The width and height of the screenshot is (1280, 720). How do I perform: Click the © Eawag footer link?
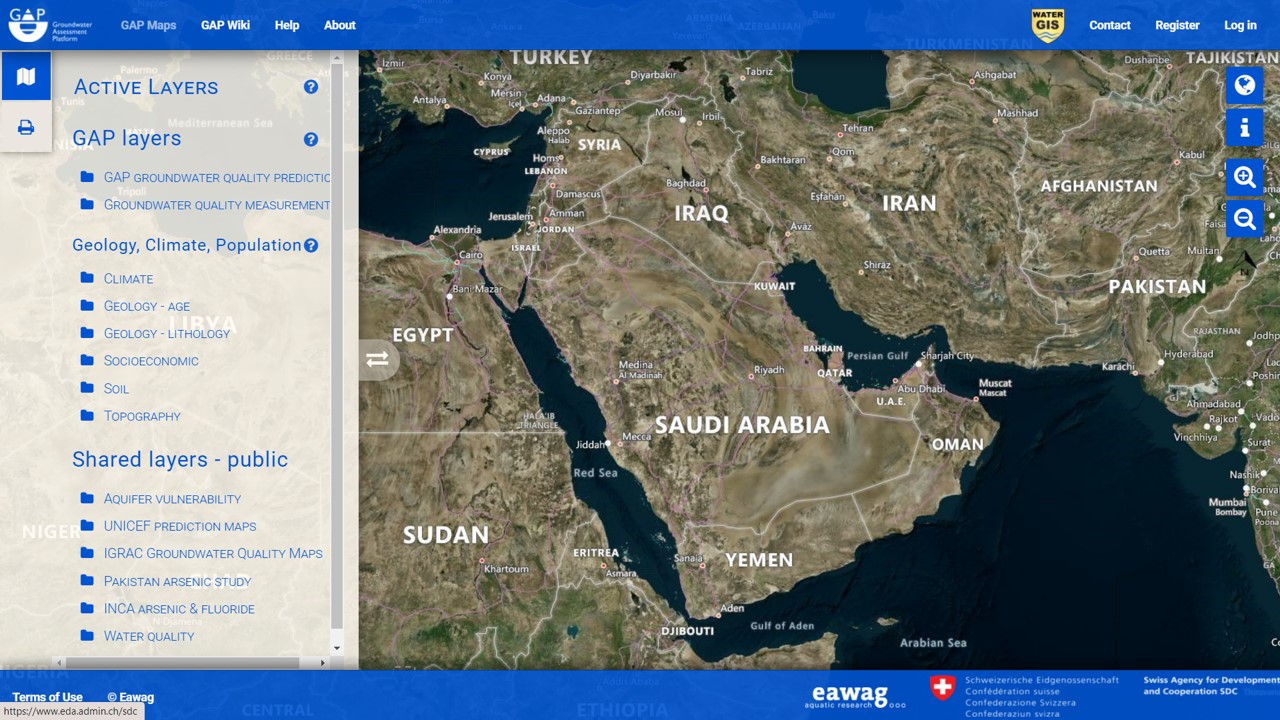(x=131, y=697)
